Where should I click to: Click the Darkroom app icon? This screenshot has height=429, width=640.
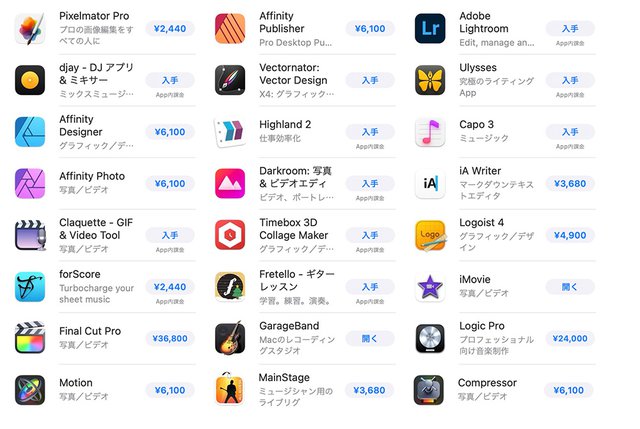point(230,183)
